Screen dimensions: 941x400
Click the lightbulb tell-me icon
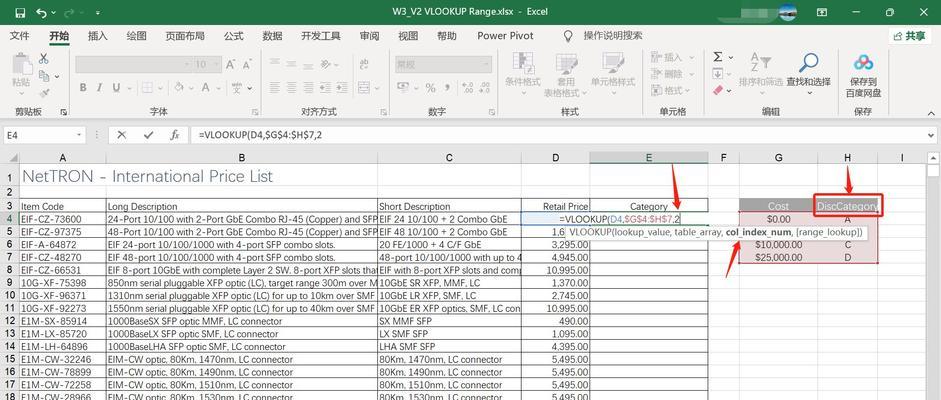(x=568, y=36)
